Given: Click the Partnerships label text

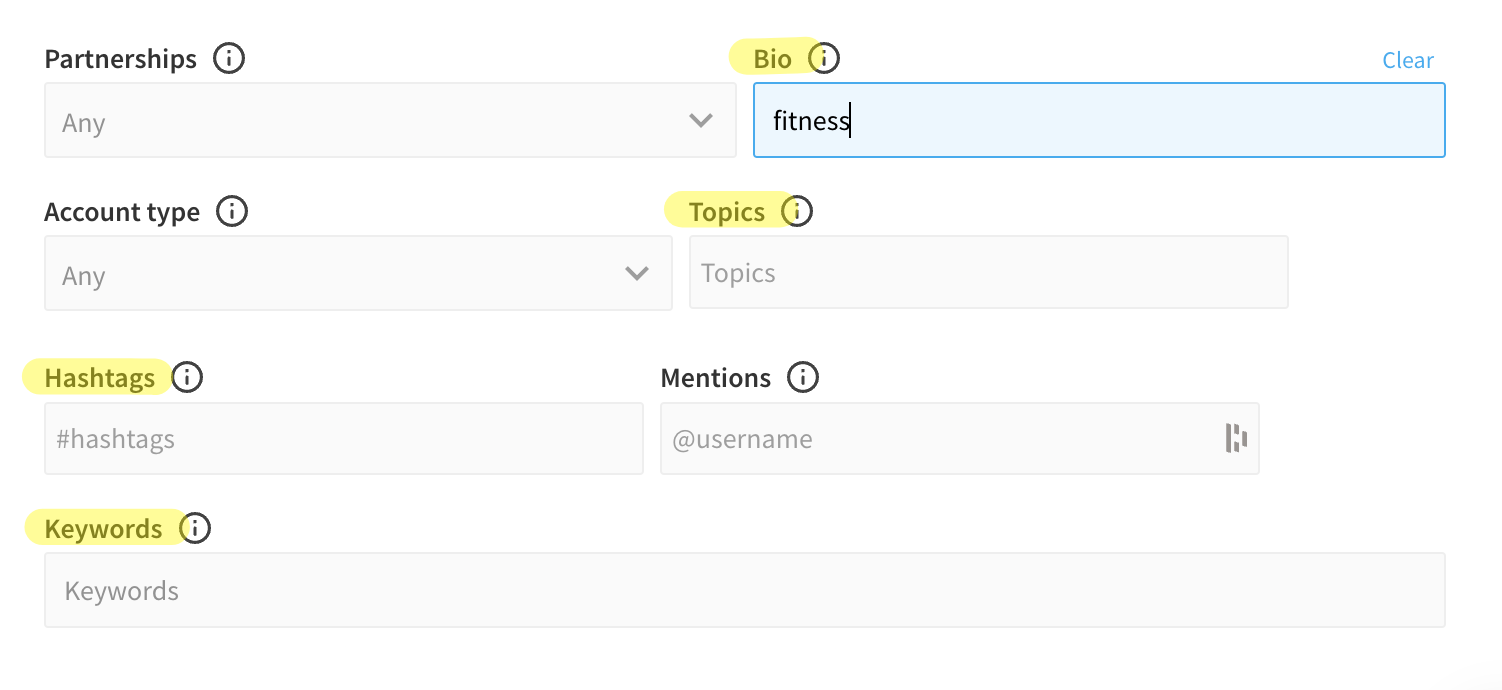Looking at the screenshot, I should (121, 59).
